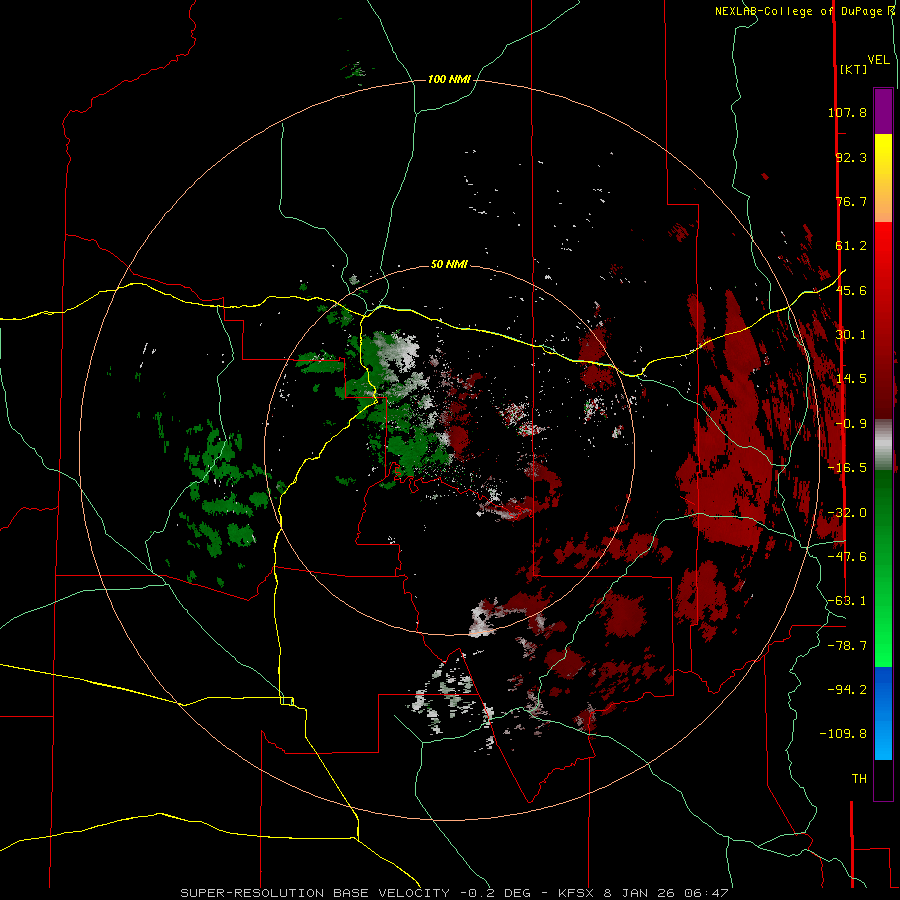Select the 30.1 velocity scale value

coord(851,335)
